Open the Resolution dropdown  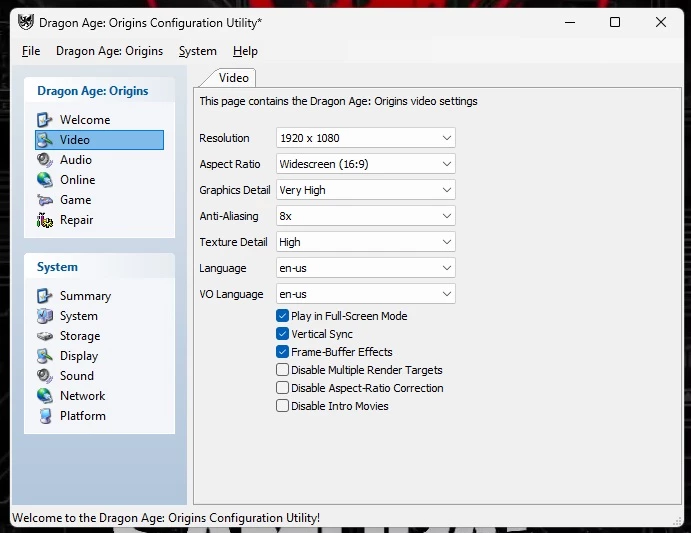[366, 138]
